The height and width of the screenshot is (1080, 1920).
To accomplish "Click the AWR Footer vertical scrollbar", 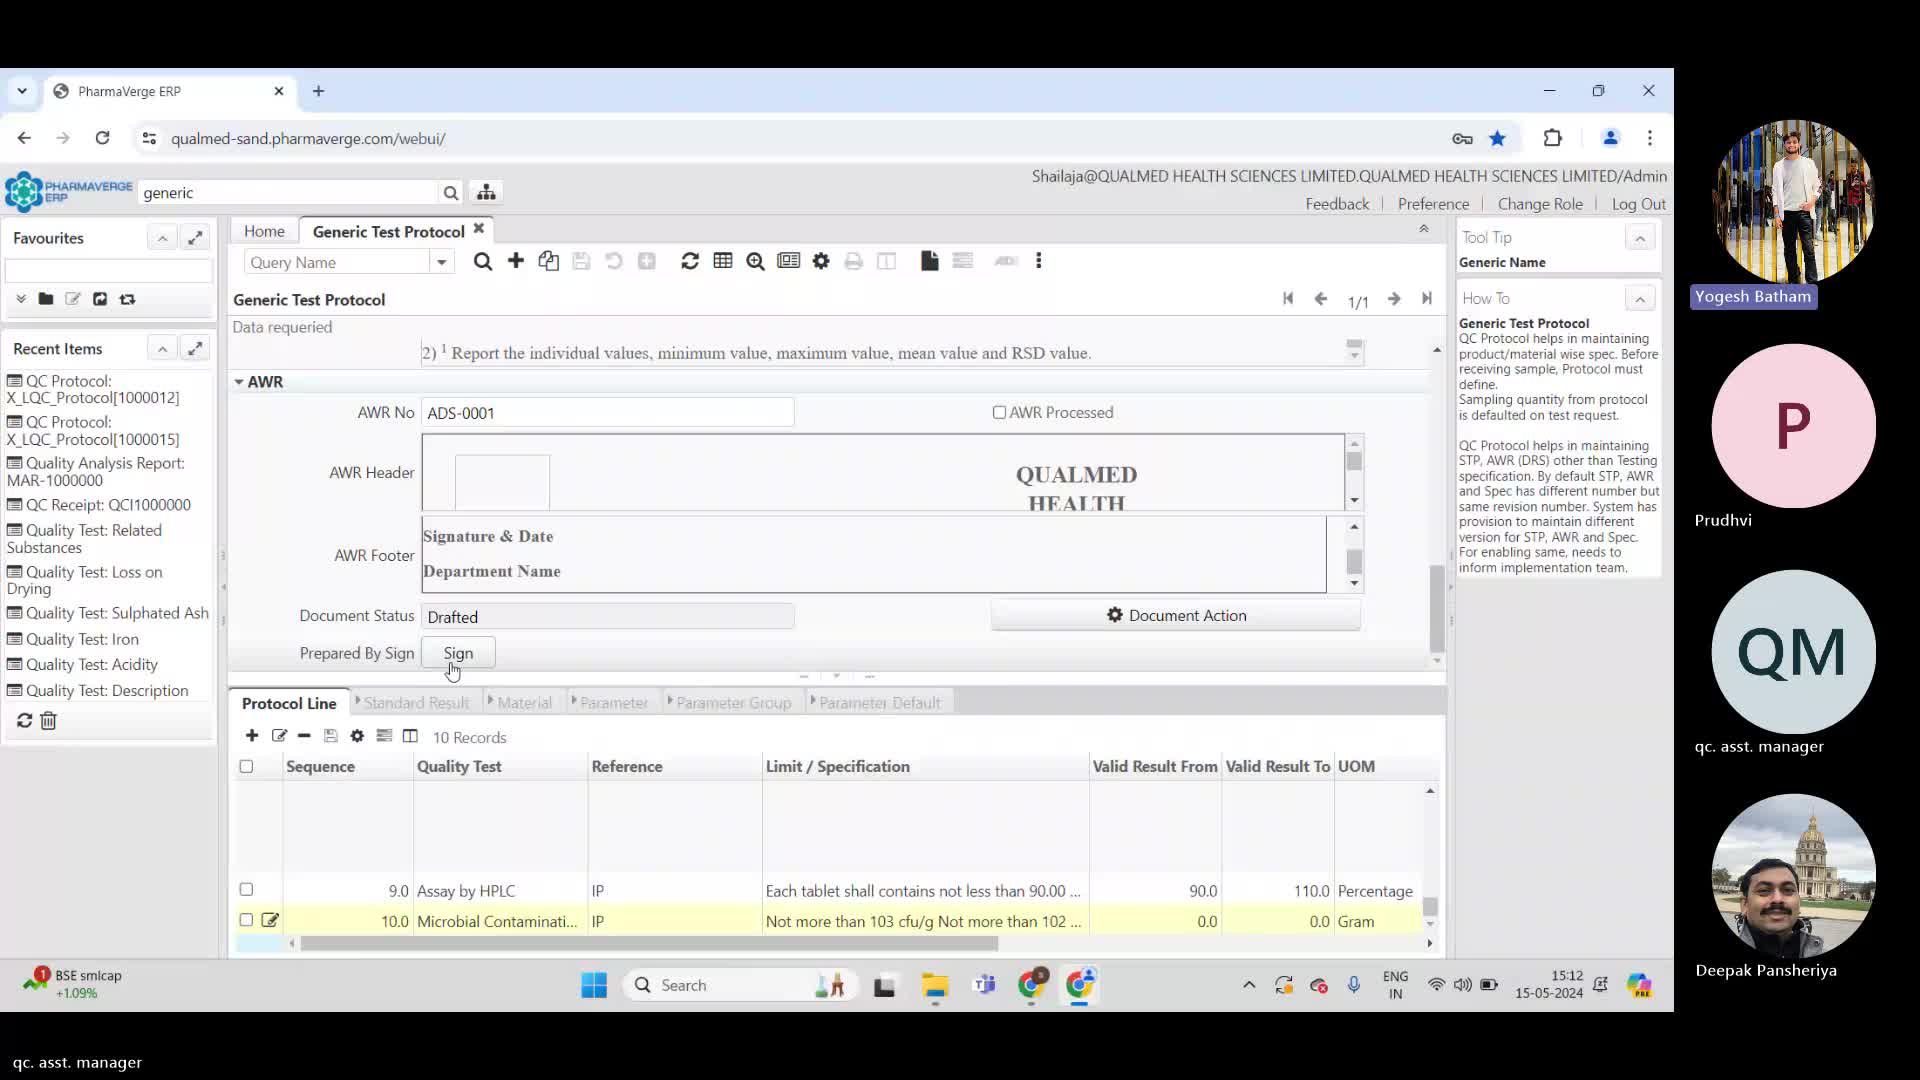I will 1354,555.
